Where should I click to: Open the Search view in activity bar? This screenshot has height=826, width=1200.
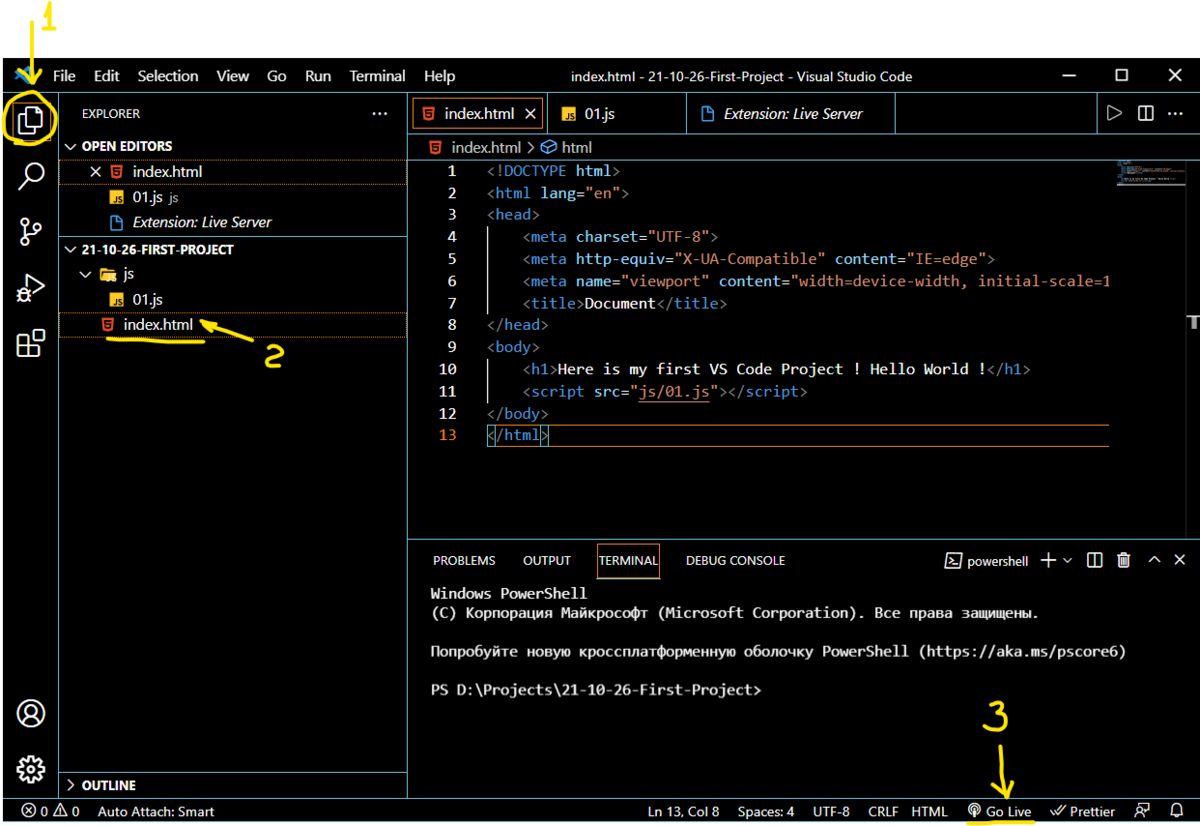[x=30, y=177]
